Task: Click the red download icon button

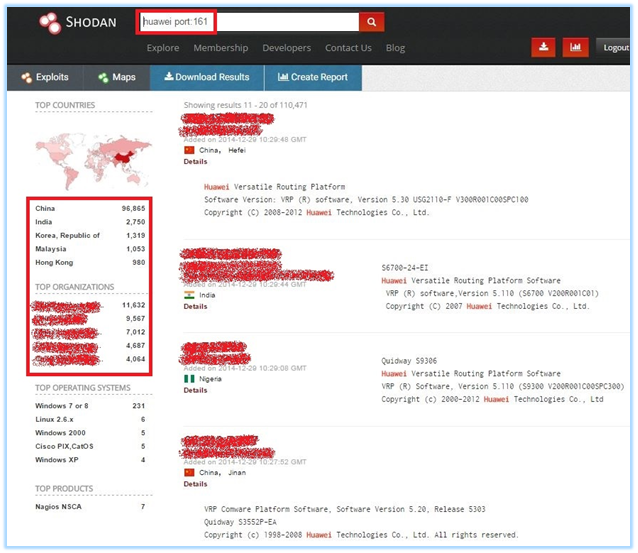Action: [x=543, y=47]
